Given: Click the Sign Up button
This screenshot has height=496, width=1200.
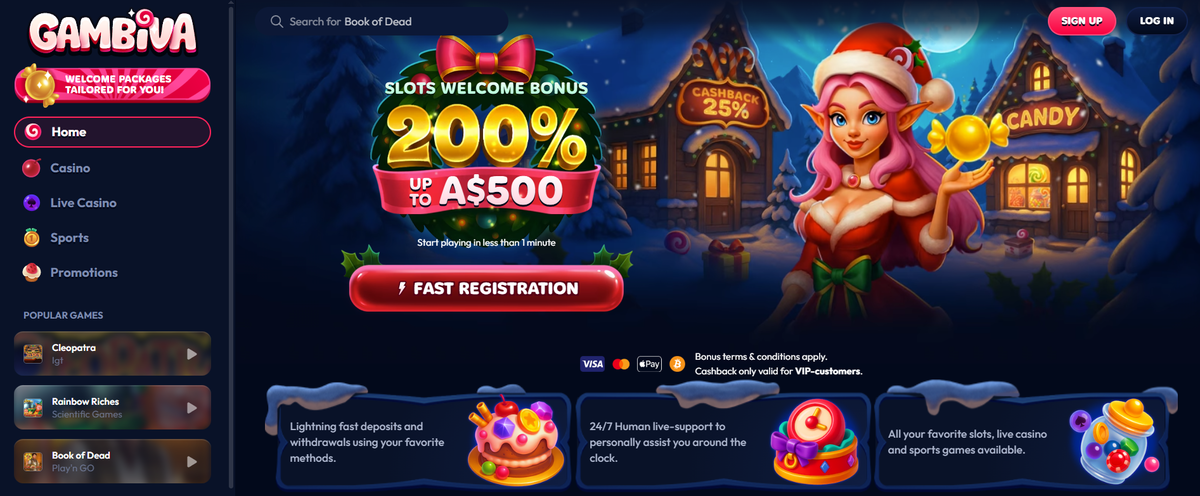Looking at the screenshot, I should coord(1082,21).
